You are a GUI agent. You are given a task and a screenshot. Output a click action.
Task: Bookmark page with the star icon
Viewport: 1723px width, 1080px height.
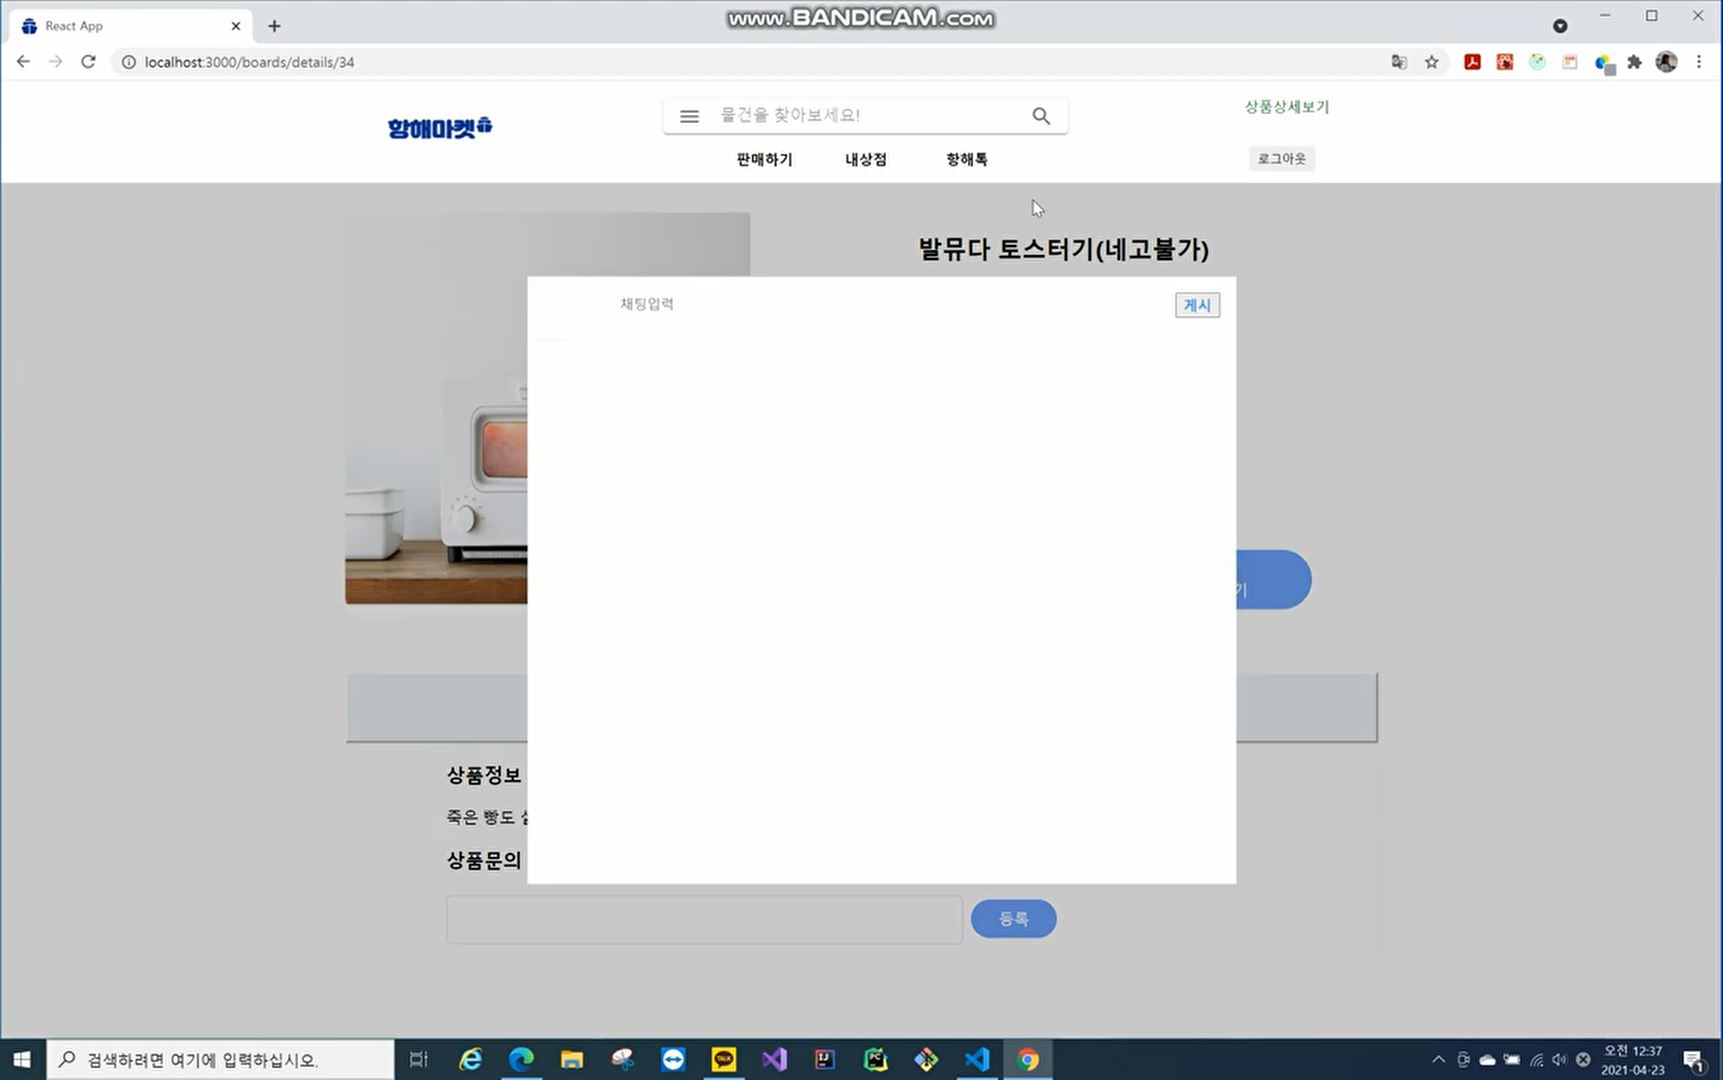tap(1431, 62)
